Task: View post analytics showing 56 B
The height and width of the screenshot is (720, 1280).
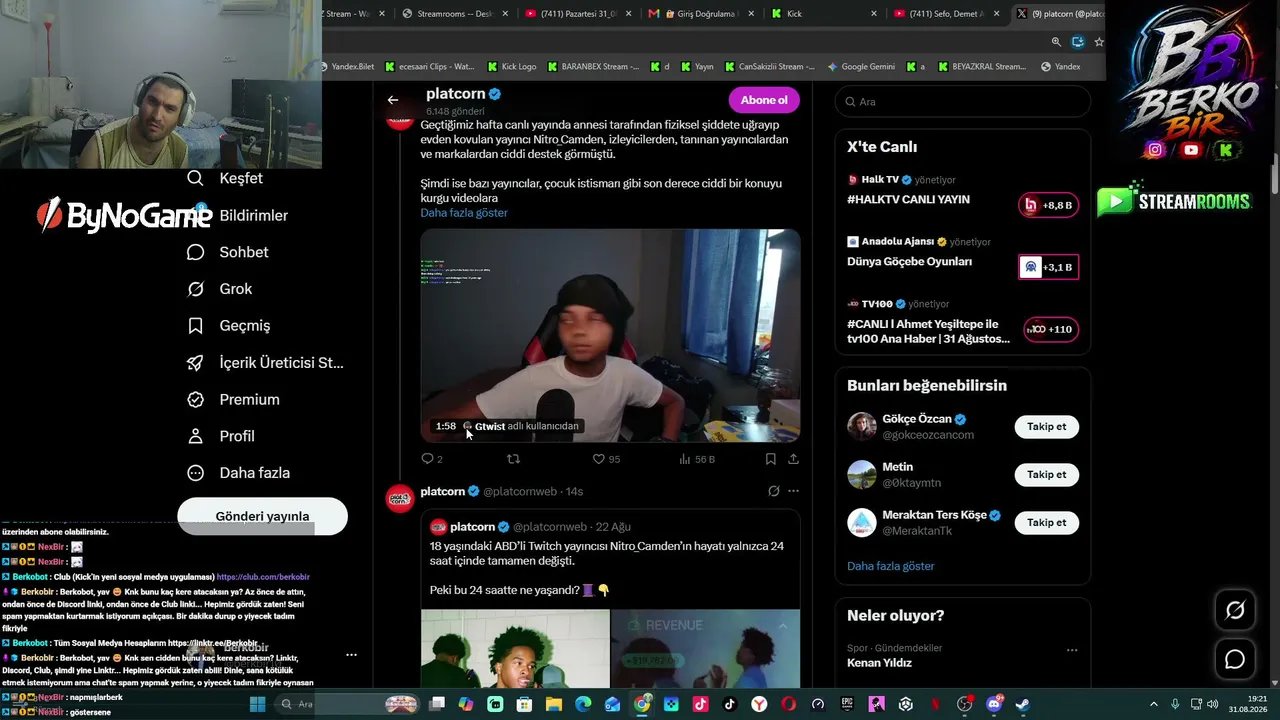Action: click(696, 459)
